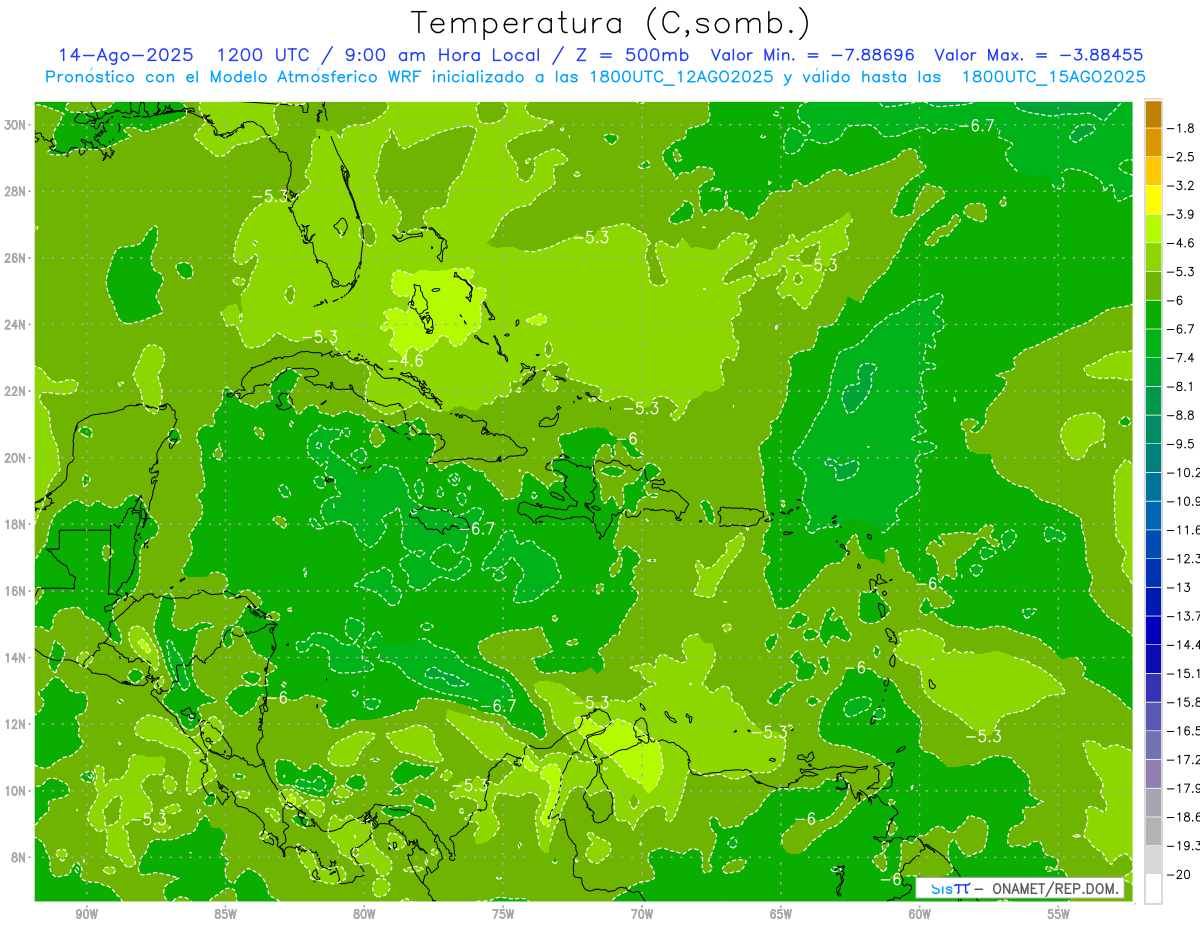Viewport: 1200px width, 927px height.
Task: Click the '55W' longitude axis label
Action: click(1059, 914)
